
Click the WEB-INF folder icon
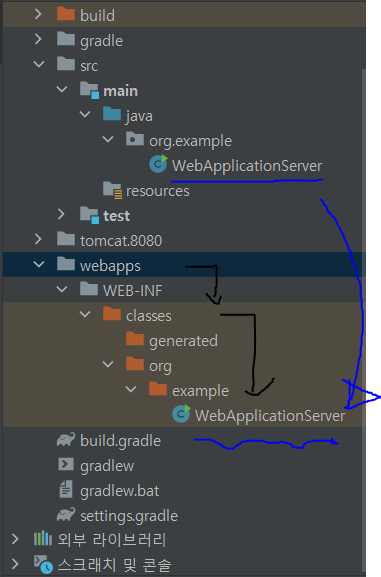pos(89,288)
